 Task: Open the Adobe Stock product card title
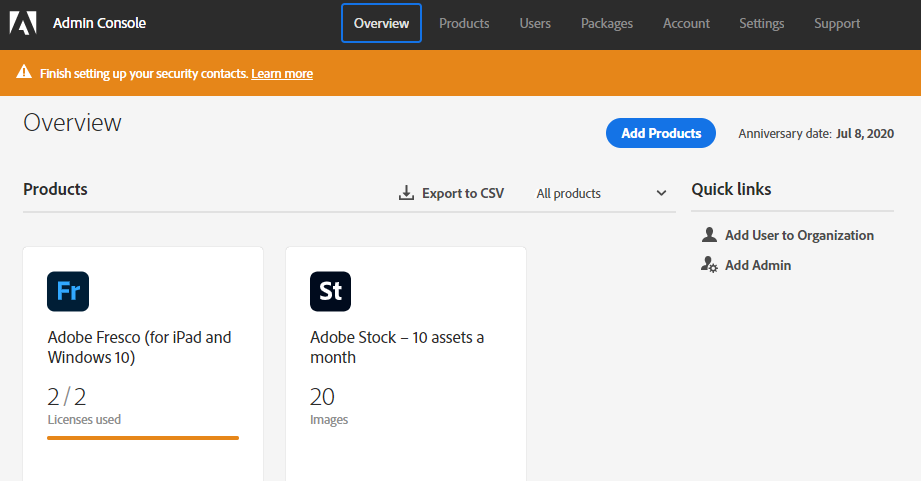(397, 347)
